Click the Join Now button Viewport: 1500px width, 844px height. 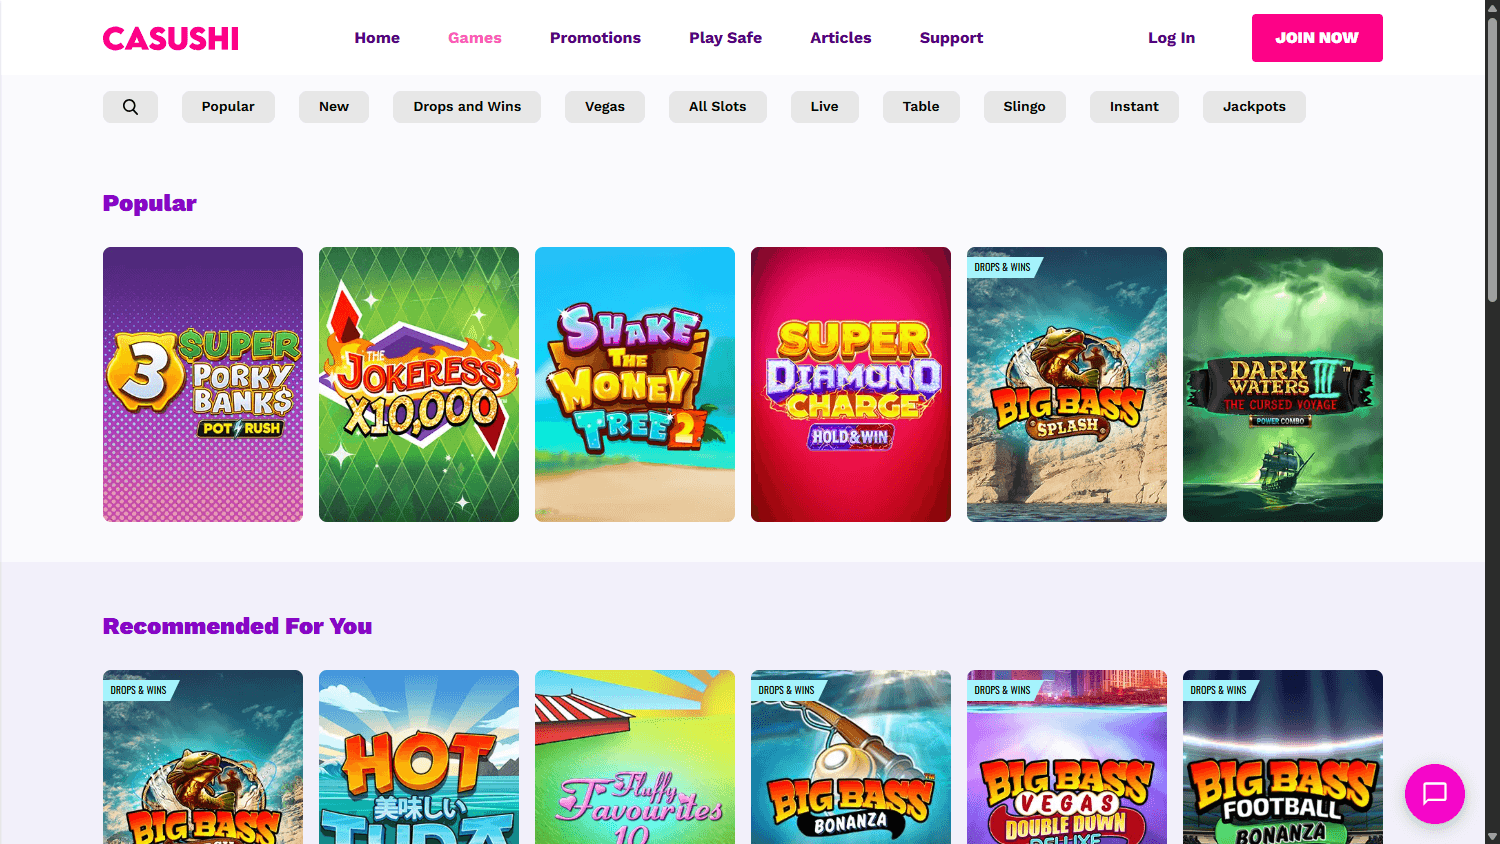[1317, 38]
